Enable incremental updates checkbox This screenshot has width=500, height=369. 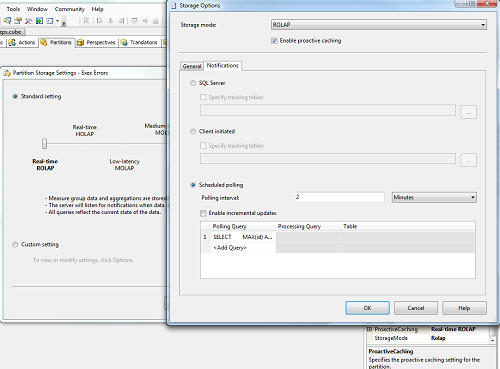pos(203,213)
